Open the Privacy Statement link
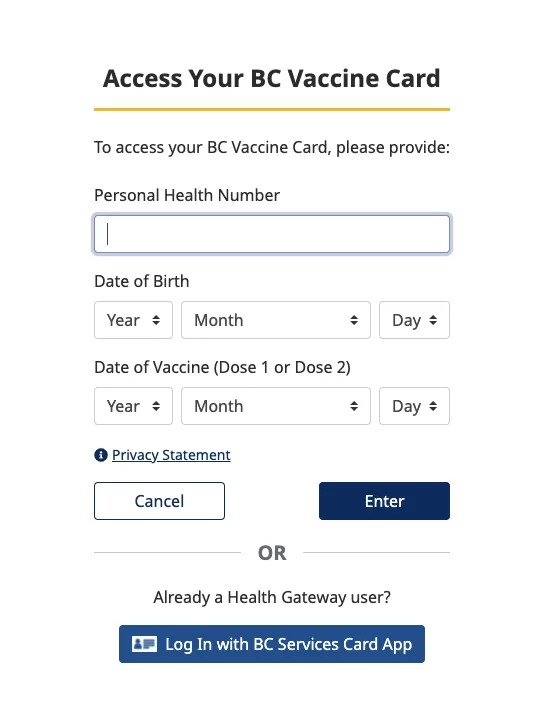 171,455
